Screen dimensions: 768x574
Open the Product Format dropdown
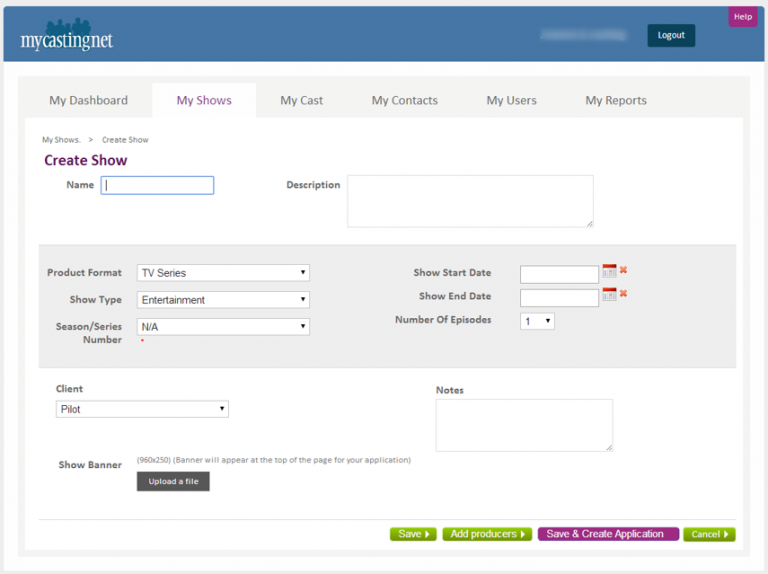[x=223, y=273]
